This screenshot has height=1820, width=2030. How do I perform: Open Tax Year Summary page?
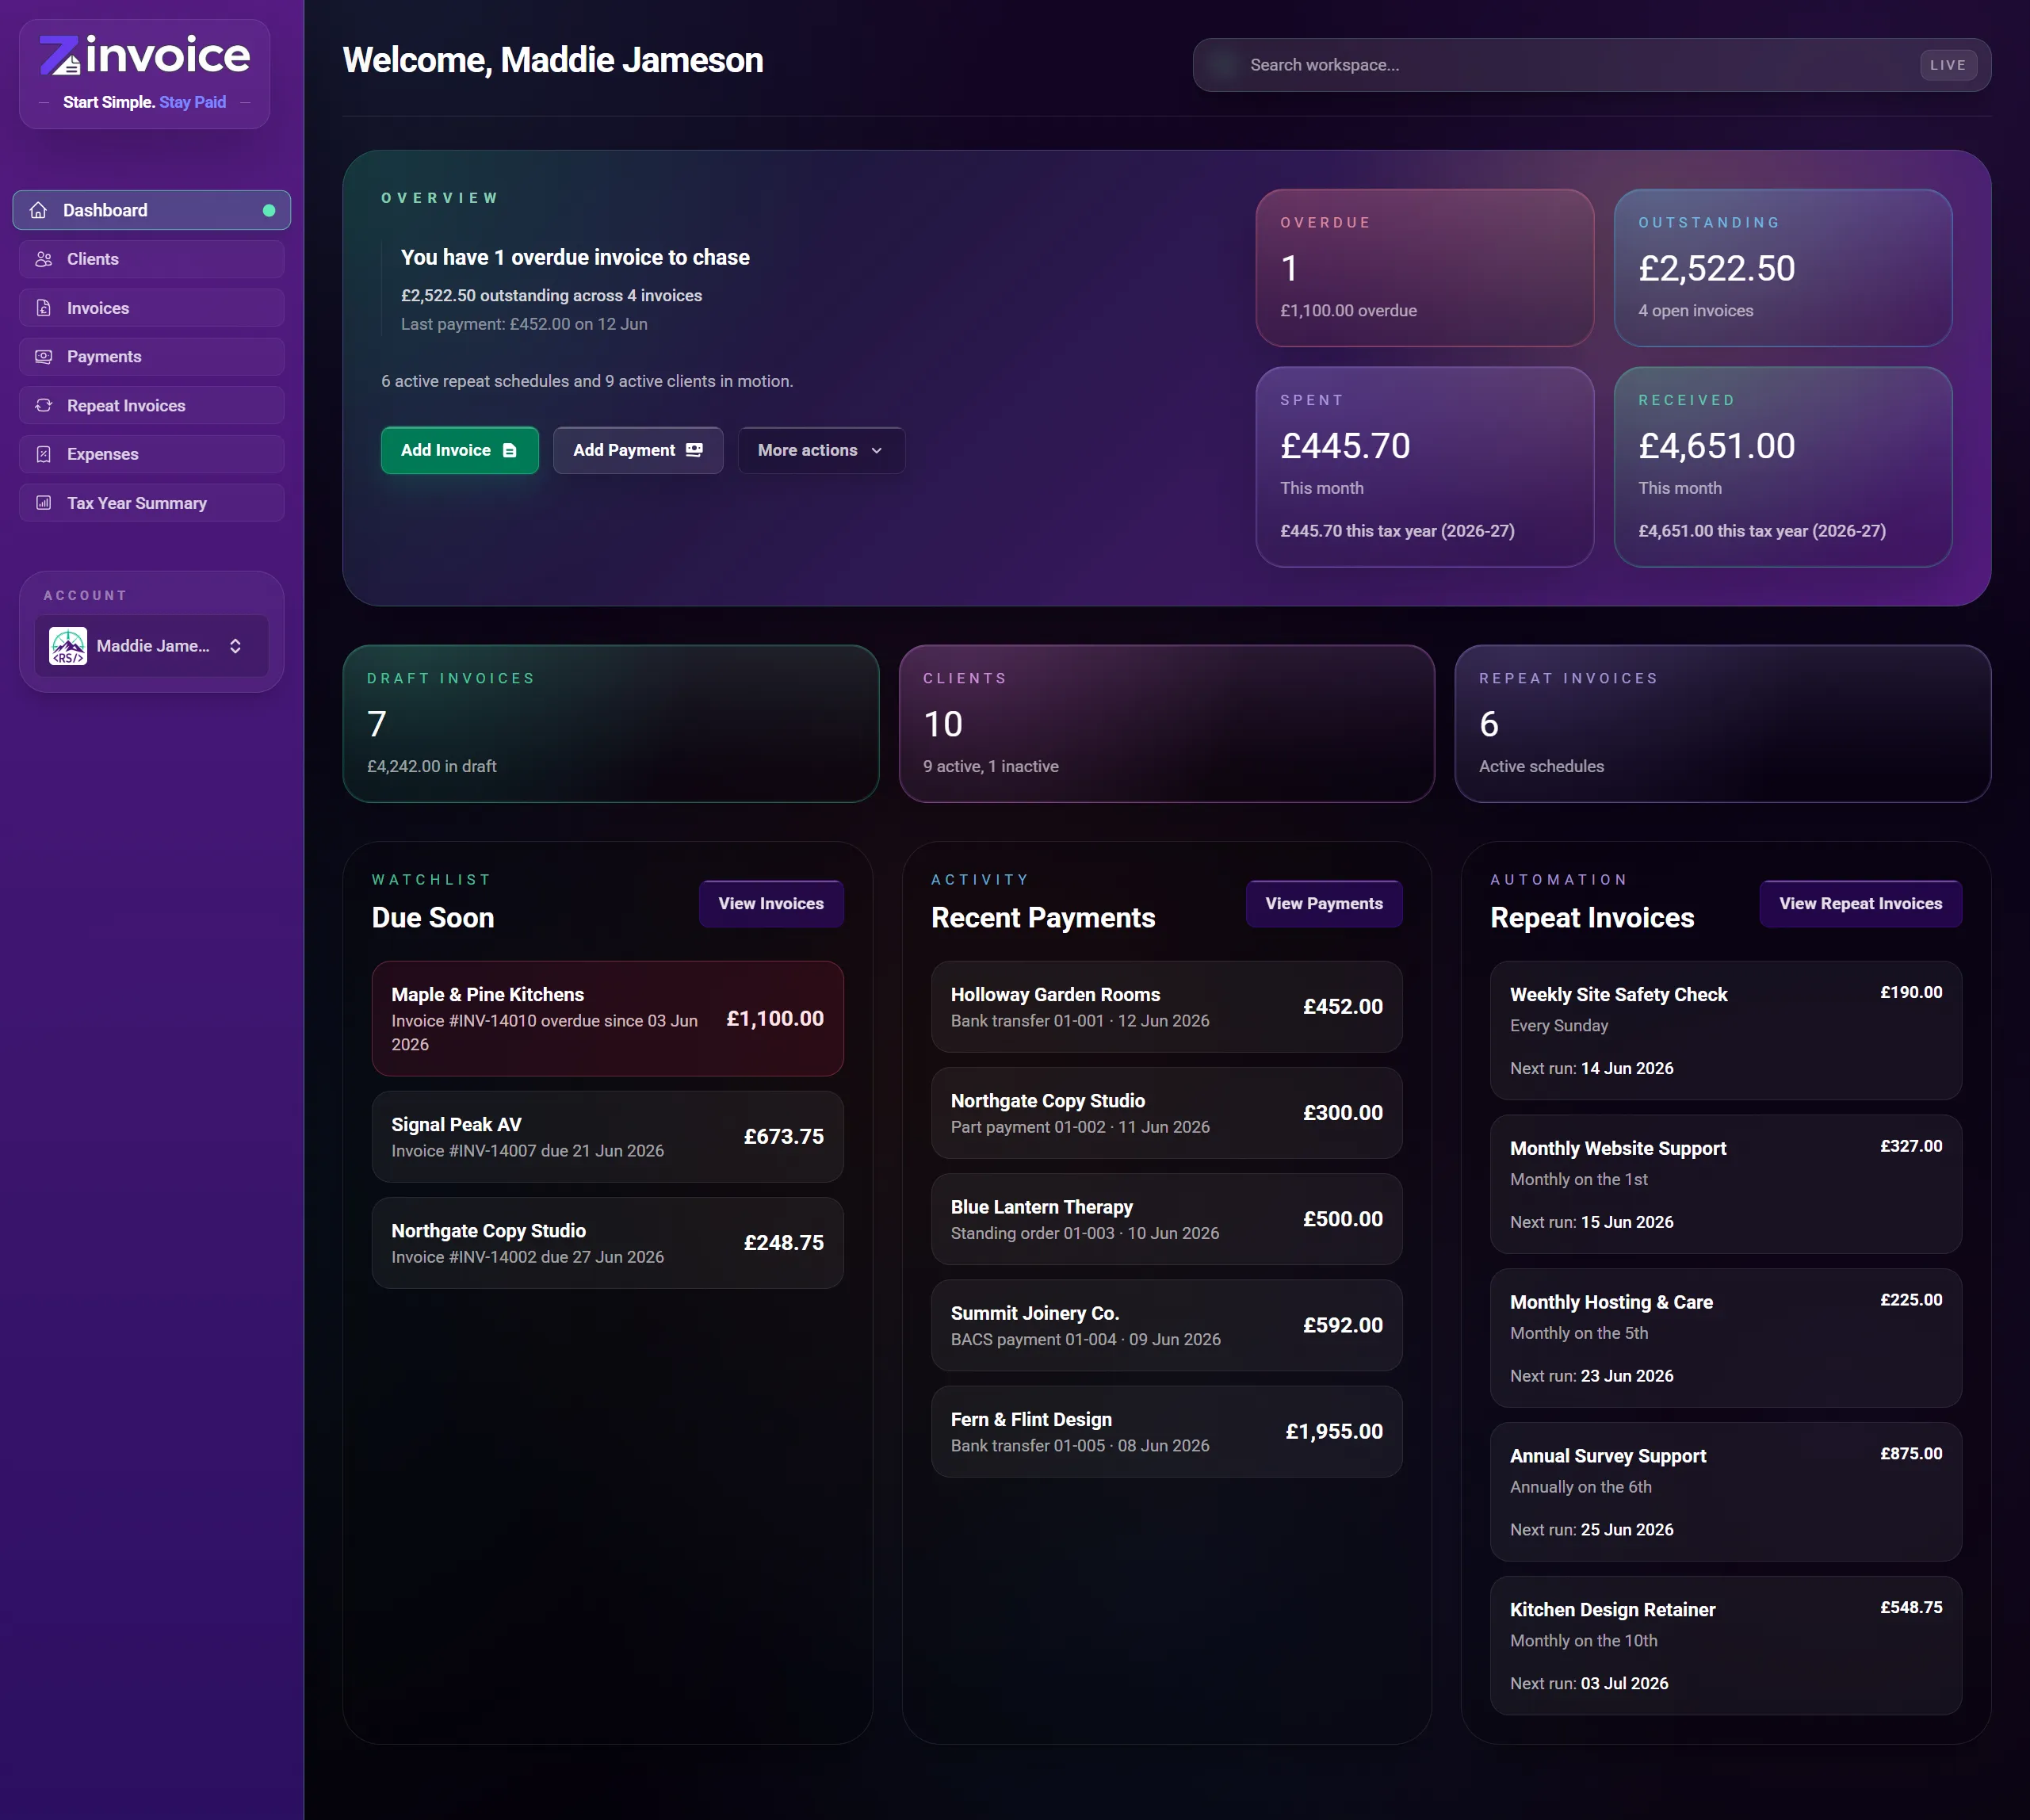152,503
